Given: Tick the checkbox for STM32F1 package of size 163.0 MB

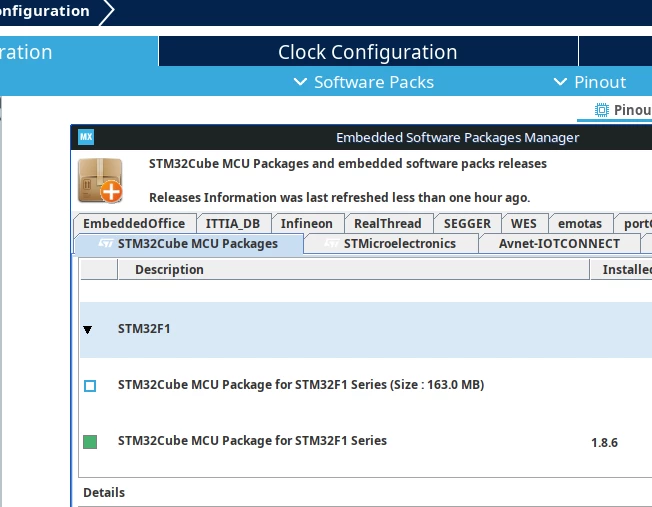Looking at the screenshot, I should [90, 386].
